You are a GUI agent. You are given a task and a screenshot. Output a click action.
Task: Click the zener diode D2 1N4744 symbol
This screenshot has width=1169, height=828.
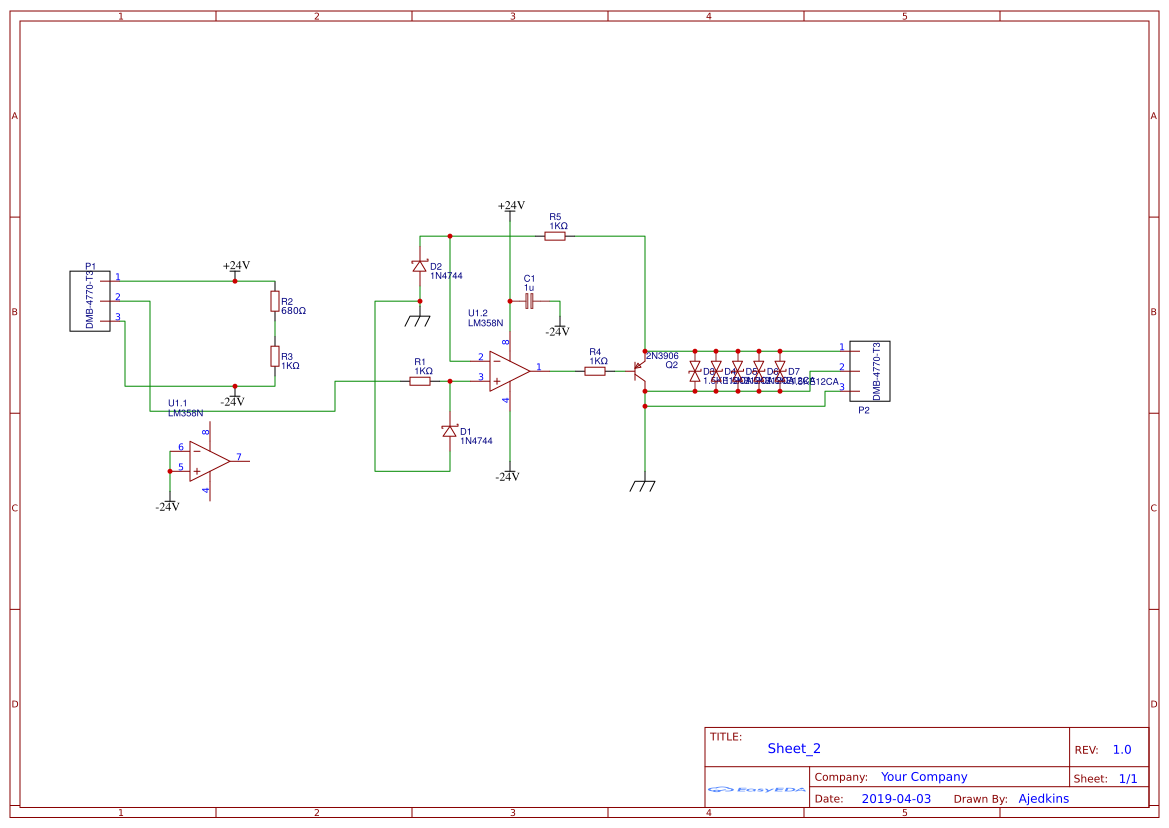point(419,265)
